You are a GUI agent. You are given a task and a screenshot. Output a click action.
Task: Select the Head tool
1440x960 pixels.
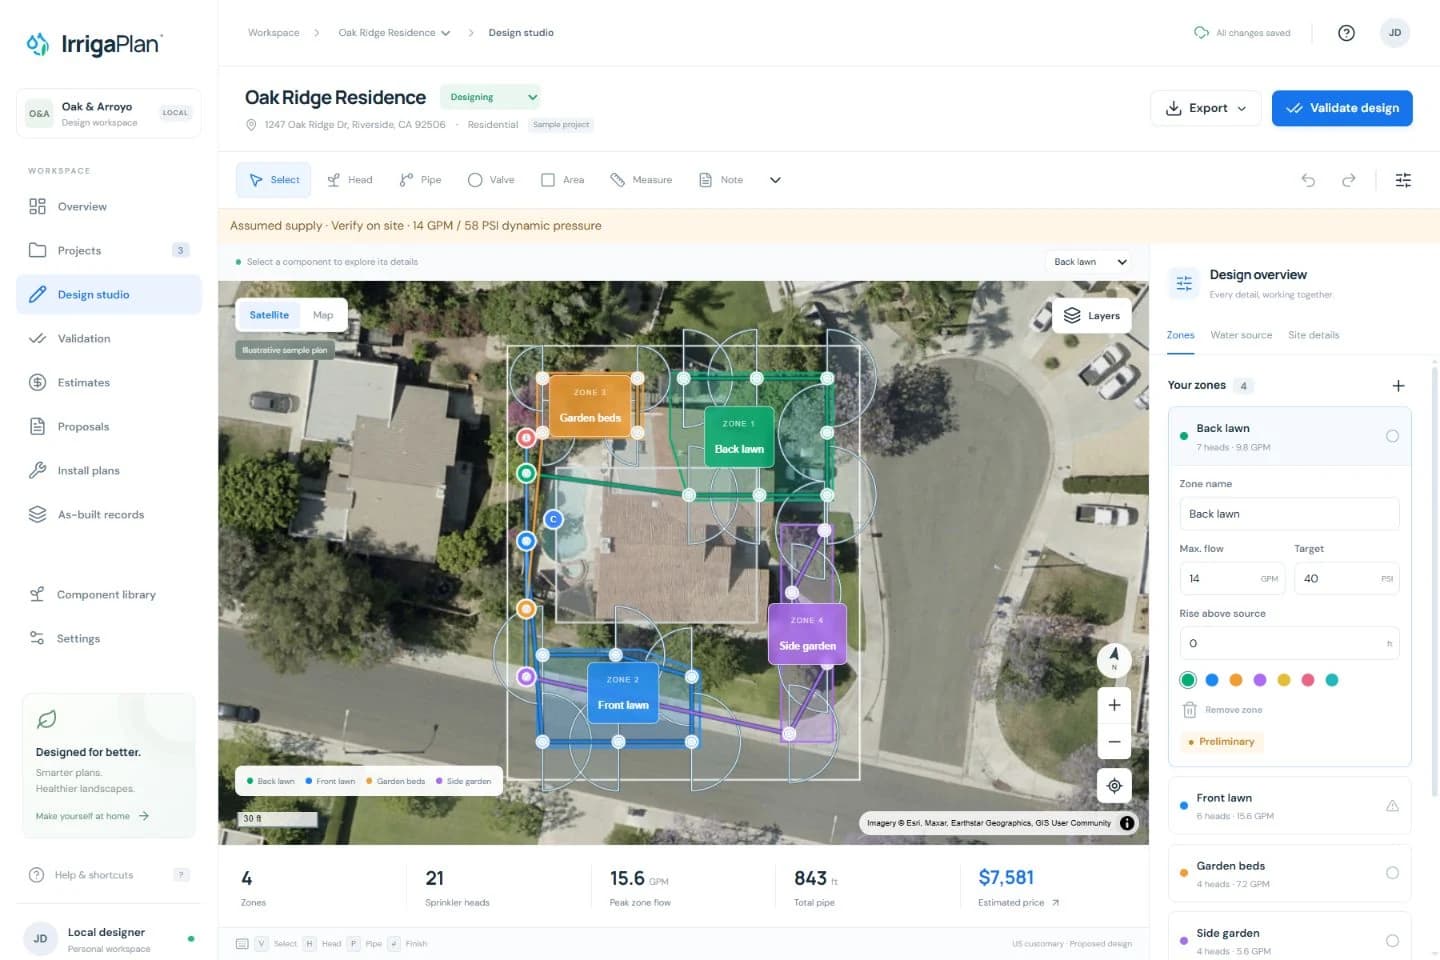tap(350, 180)
